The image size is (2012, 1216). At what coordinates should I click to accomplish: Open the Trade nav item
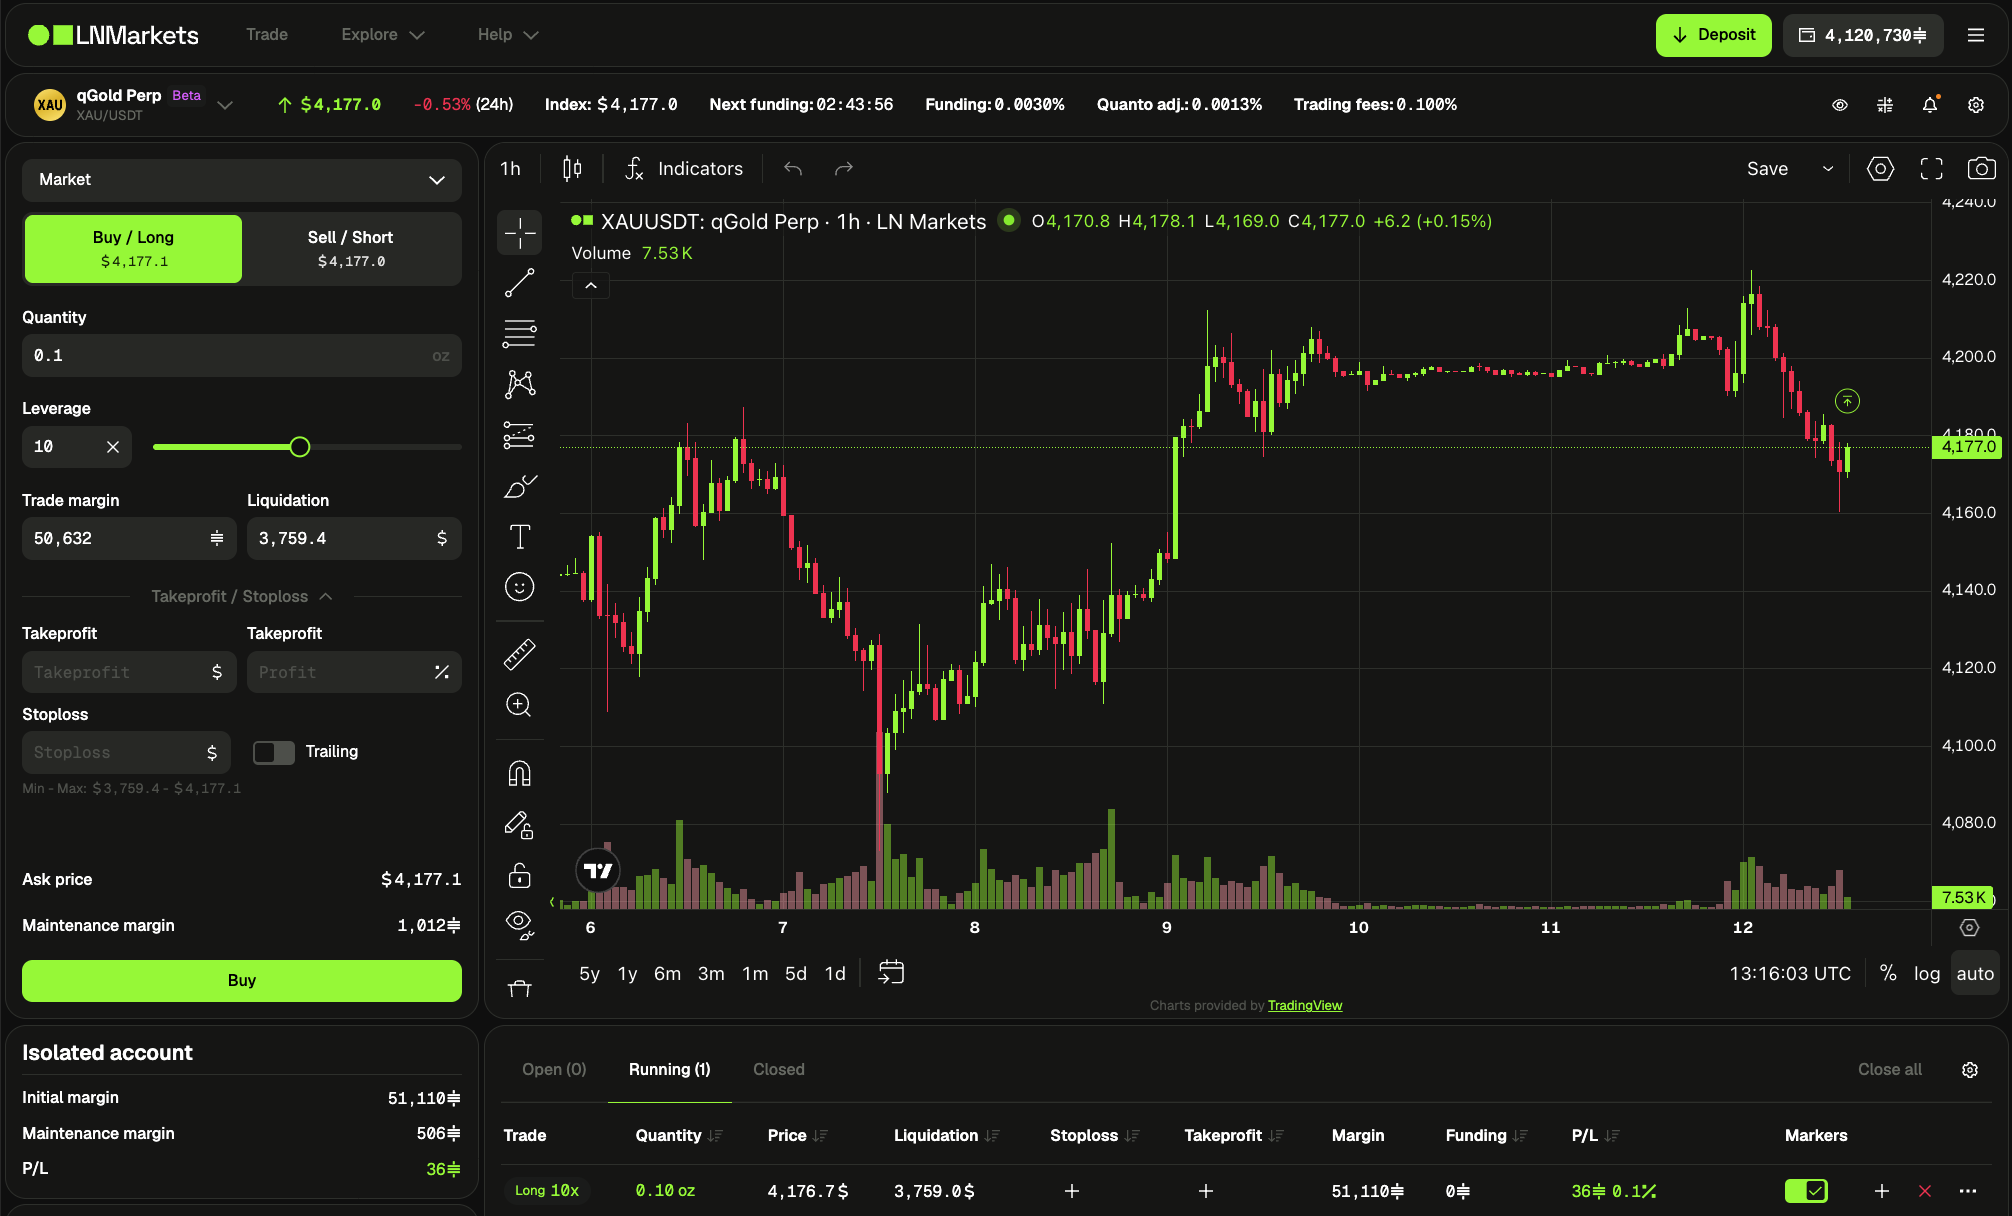tap(267, 35)
